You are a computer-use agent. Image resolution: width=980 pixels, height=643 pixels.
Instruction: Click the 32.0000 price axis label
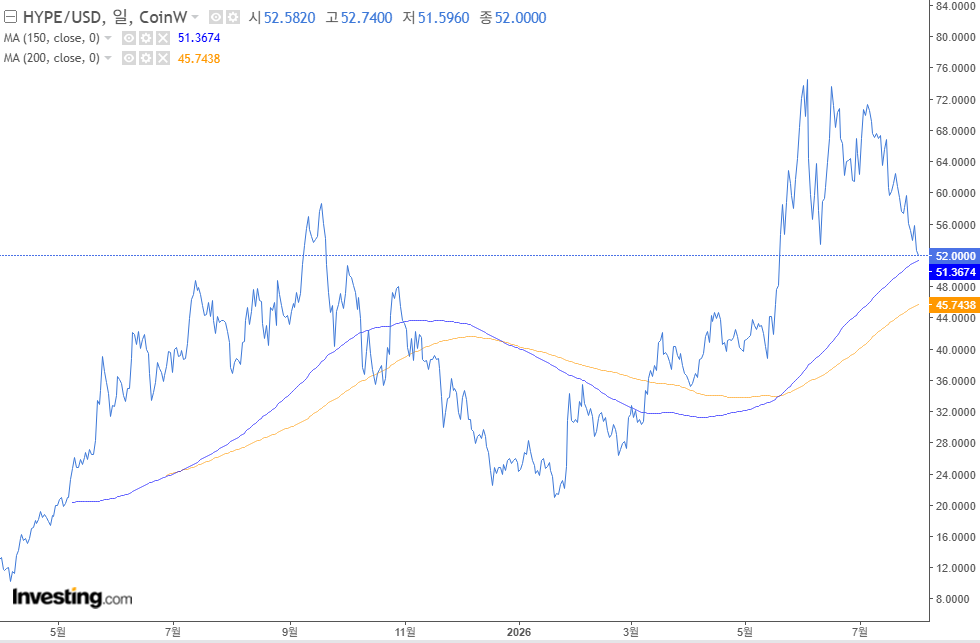pos(955,412)
